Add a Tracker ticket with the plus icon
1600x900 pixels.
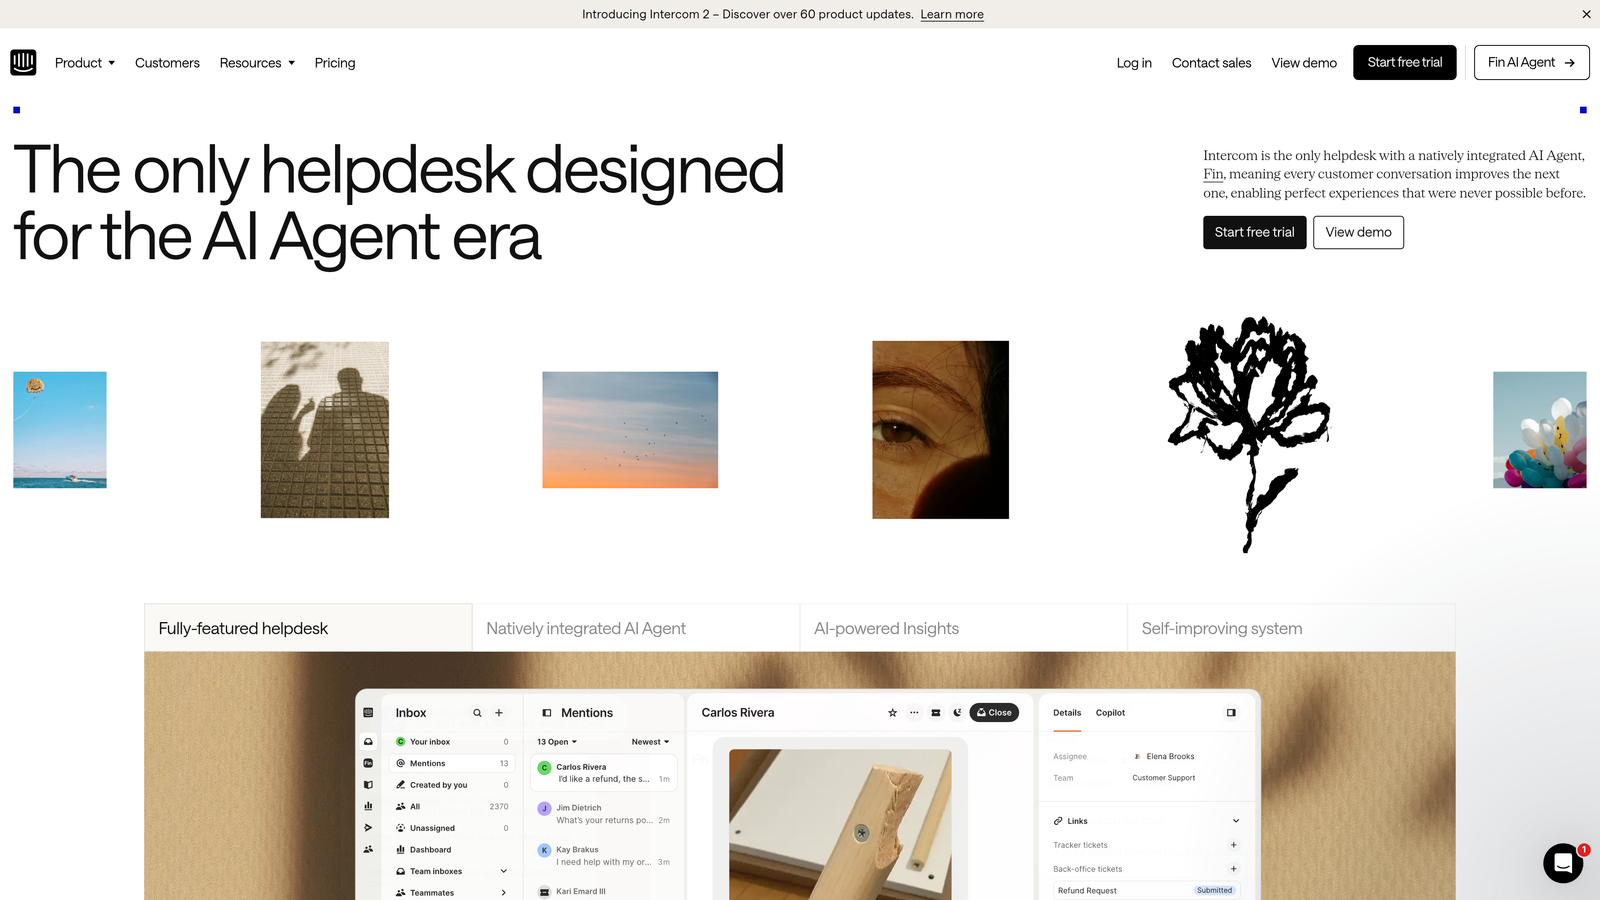(1234, 845)
